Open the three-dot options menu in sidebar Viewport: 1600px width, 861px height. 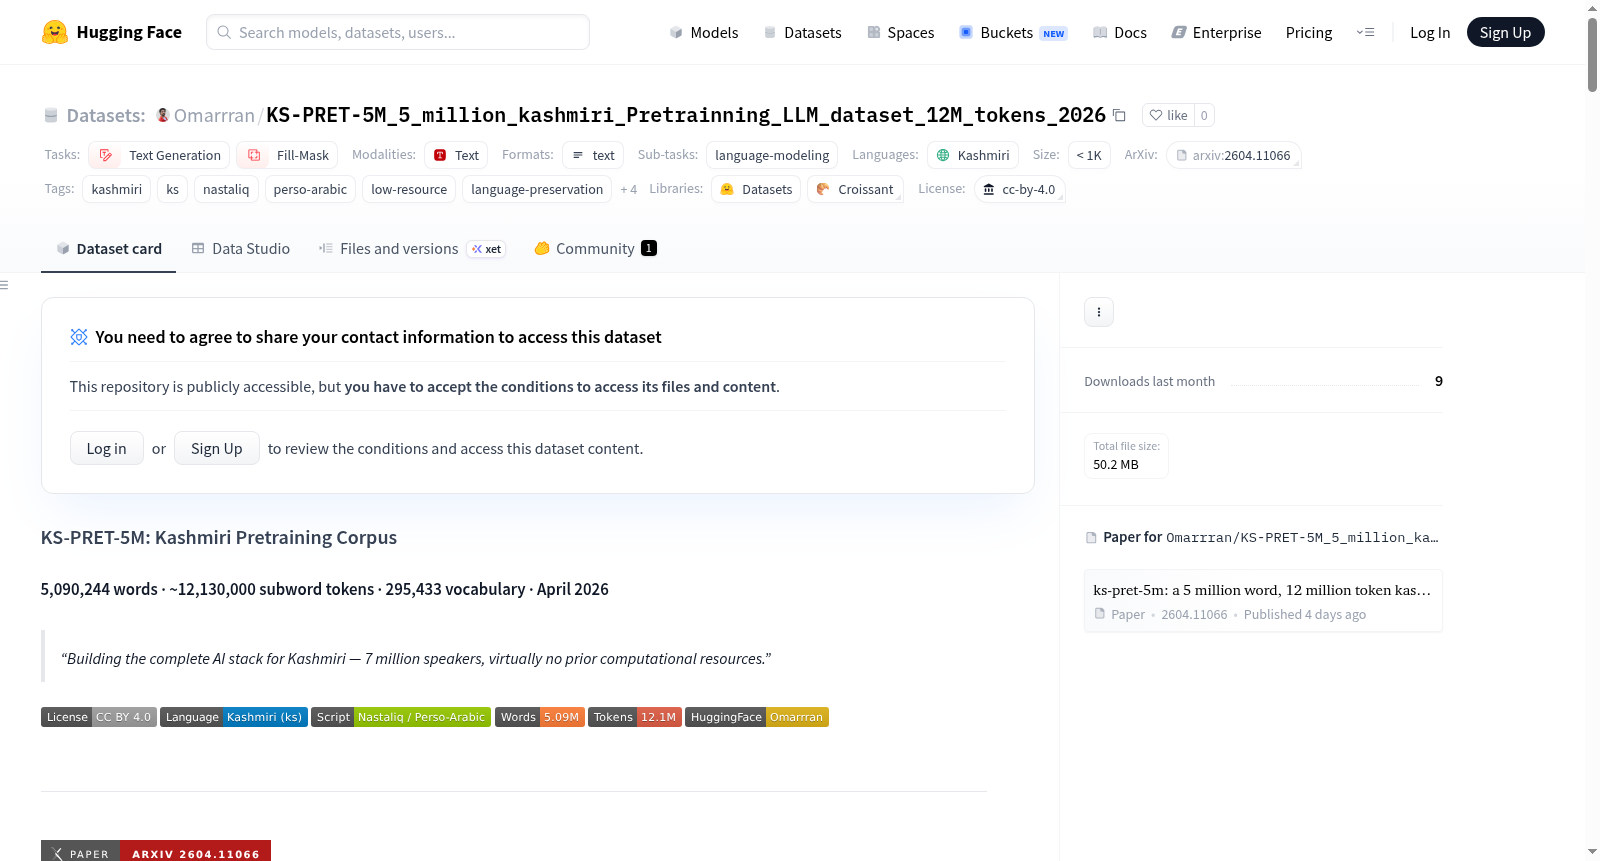click(x=1099, y=312)
